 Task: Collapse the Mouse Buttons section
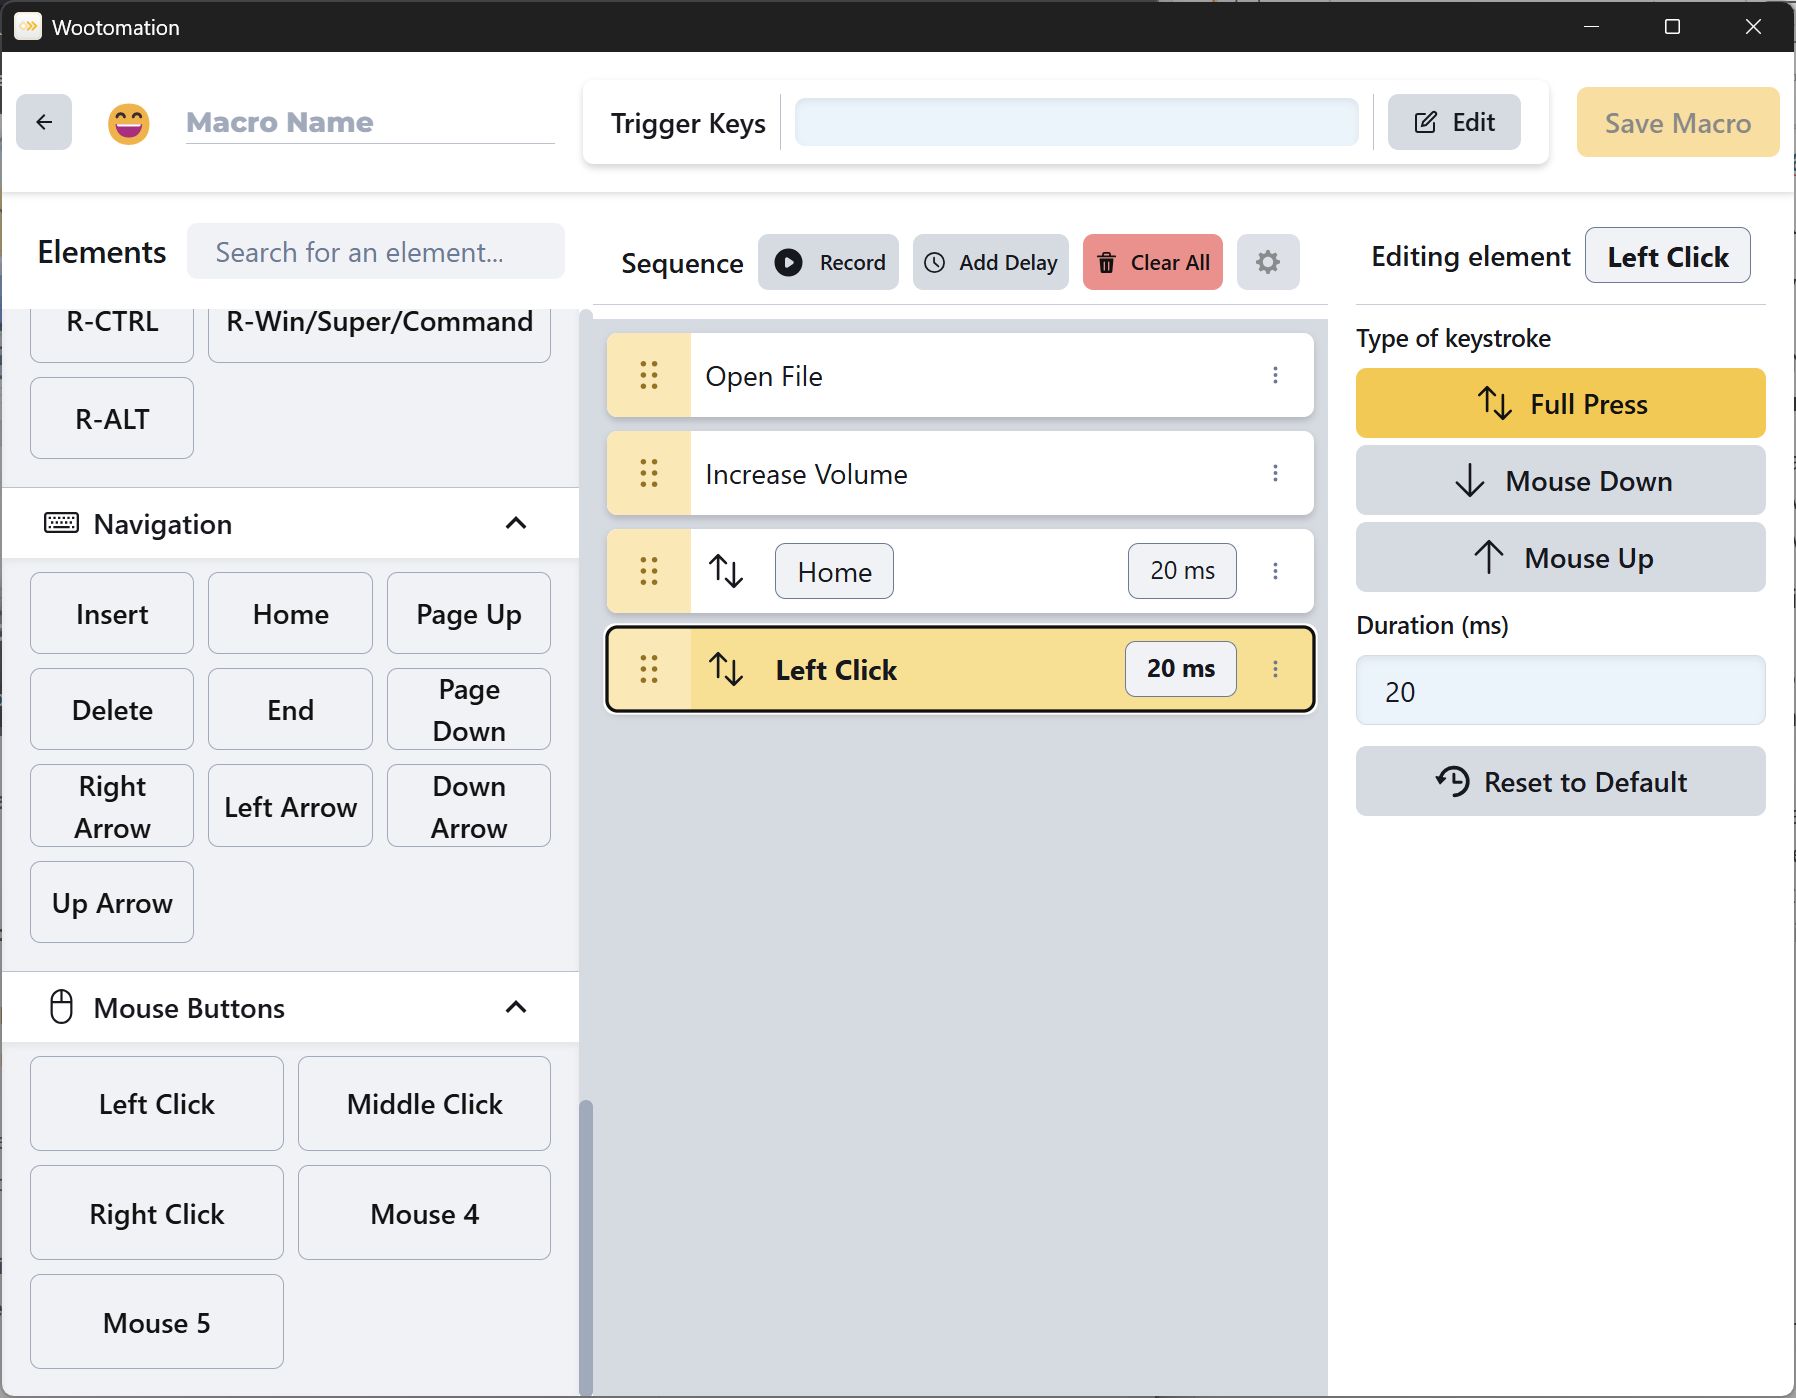point(515,1007)
